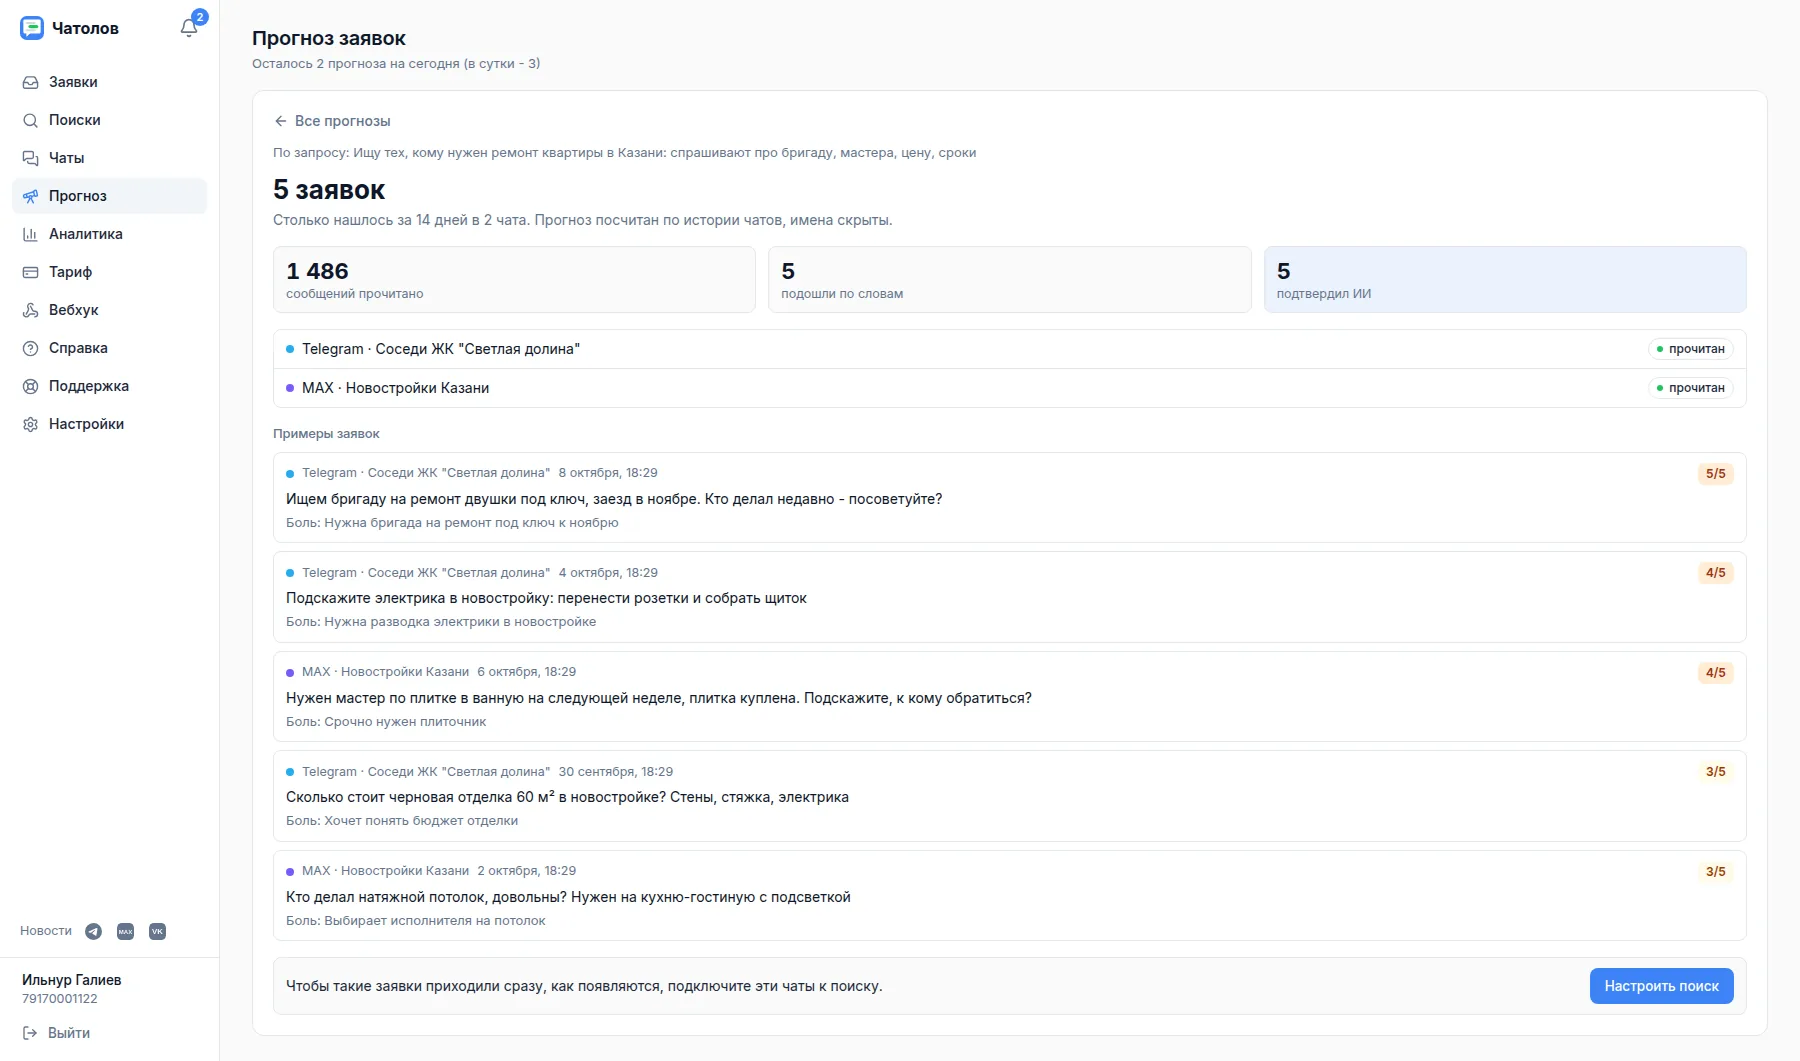Open the request about электрика в новостройку
The width and height of the screenshot is (1800, 1061).
point(1009,597)
